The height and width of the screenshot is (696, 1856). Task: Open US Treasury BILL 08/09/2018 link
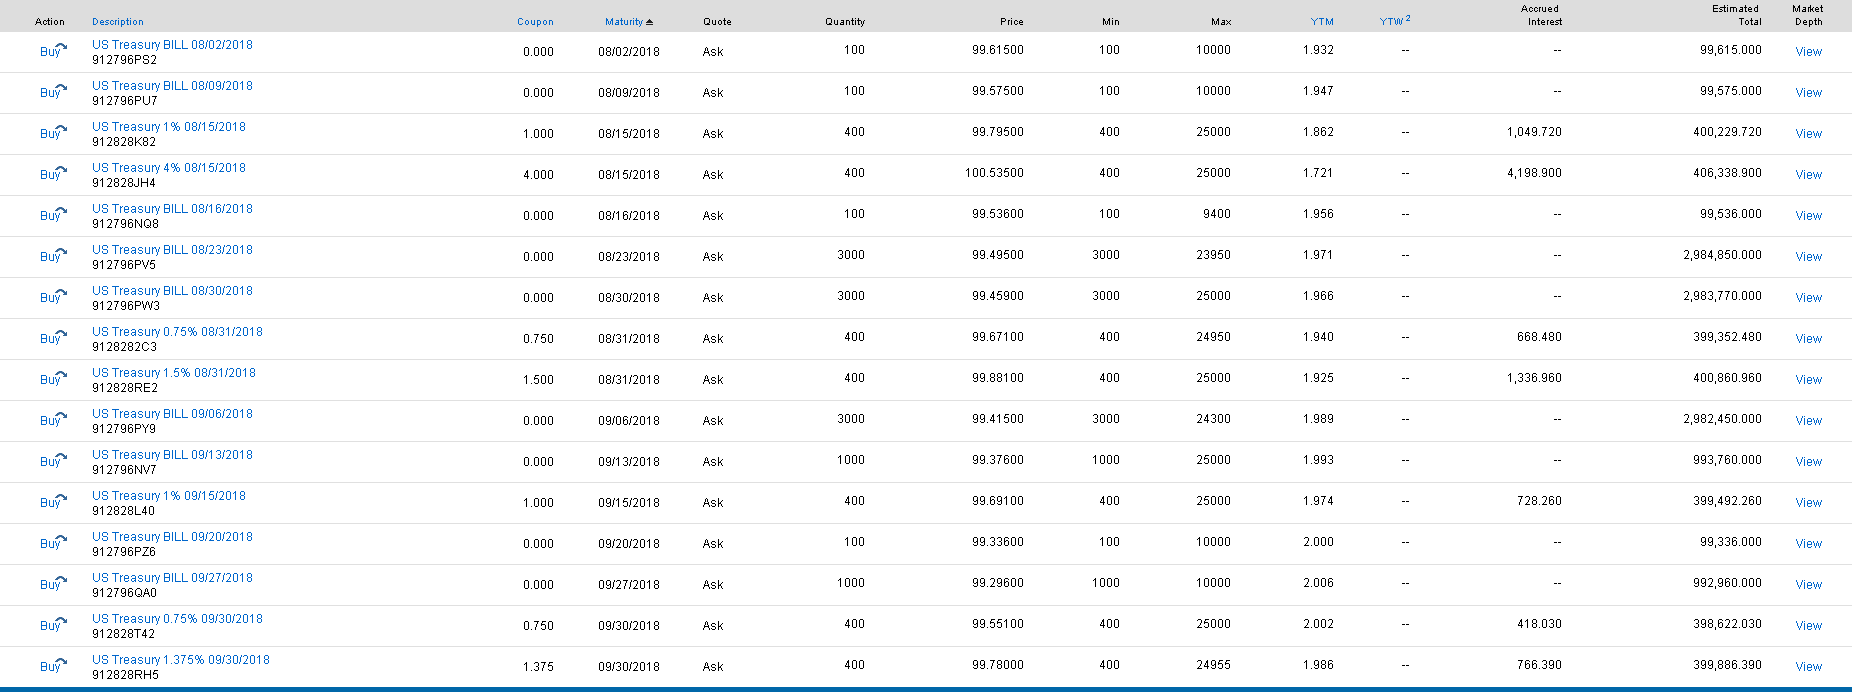[172, 86]
